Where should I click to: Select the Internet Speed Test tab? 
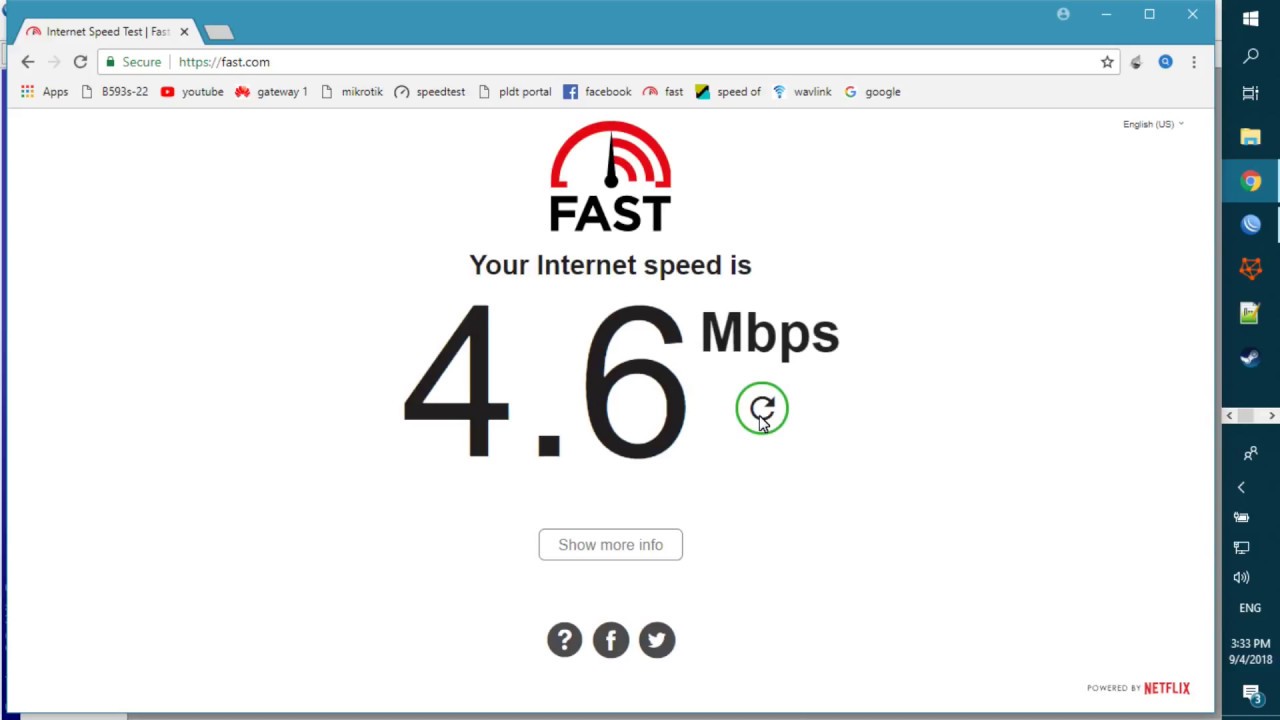click(107, 32)
